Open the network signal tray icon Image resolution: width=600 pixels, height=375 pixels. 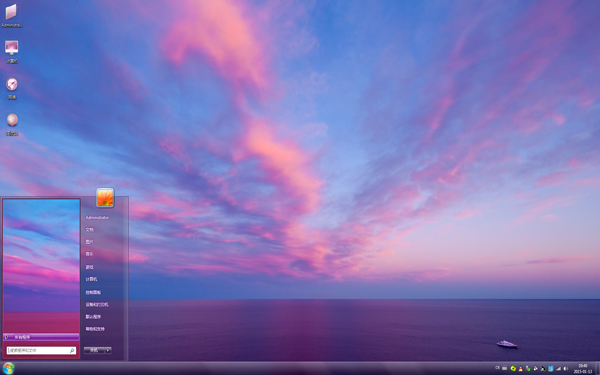pyautogui.click(x=558, y=368)
